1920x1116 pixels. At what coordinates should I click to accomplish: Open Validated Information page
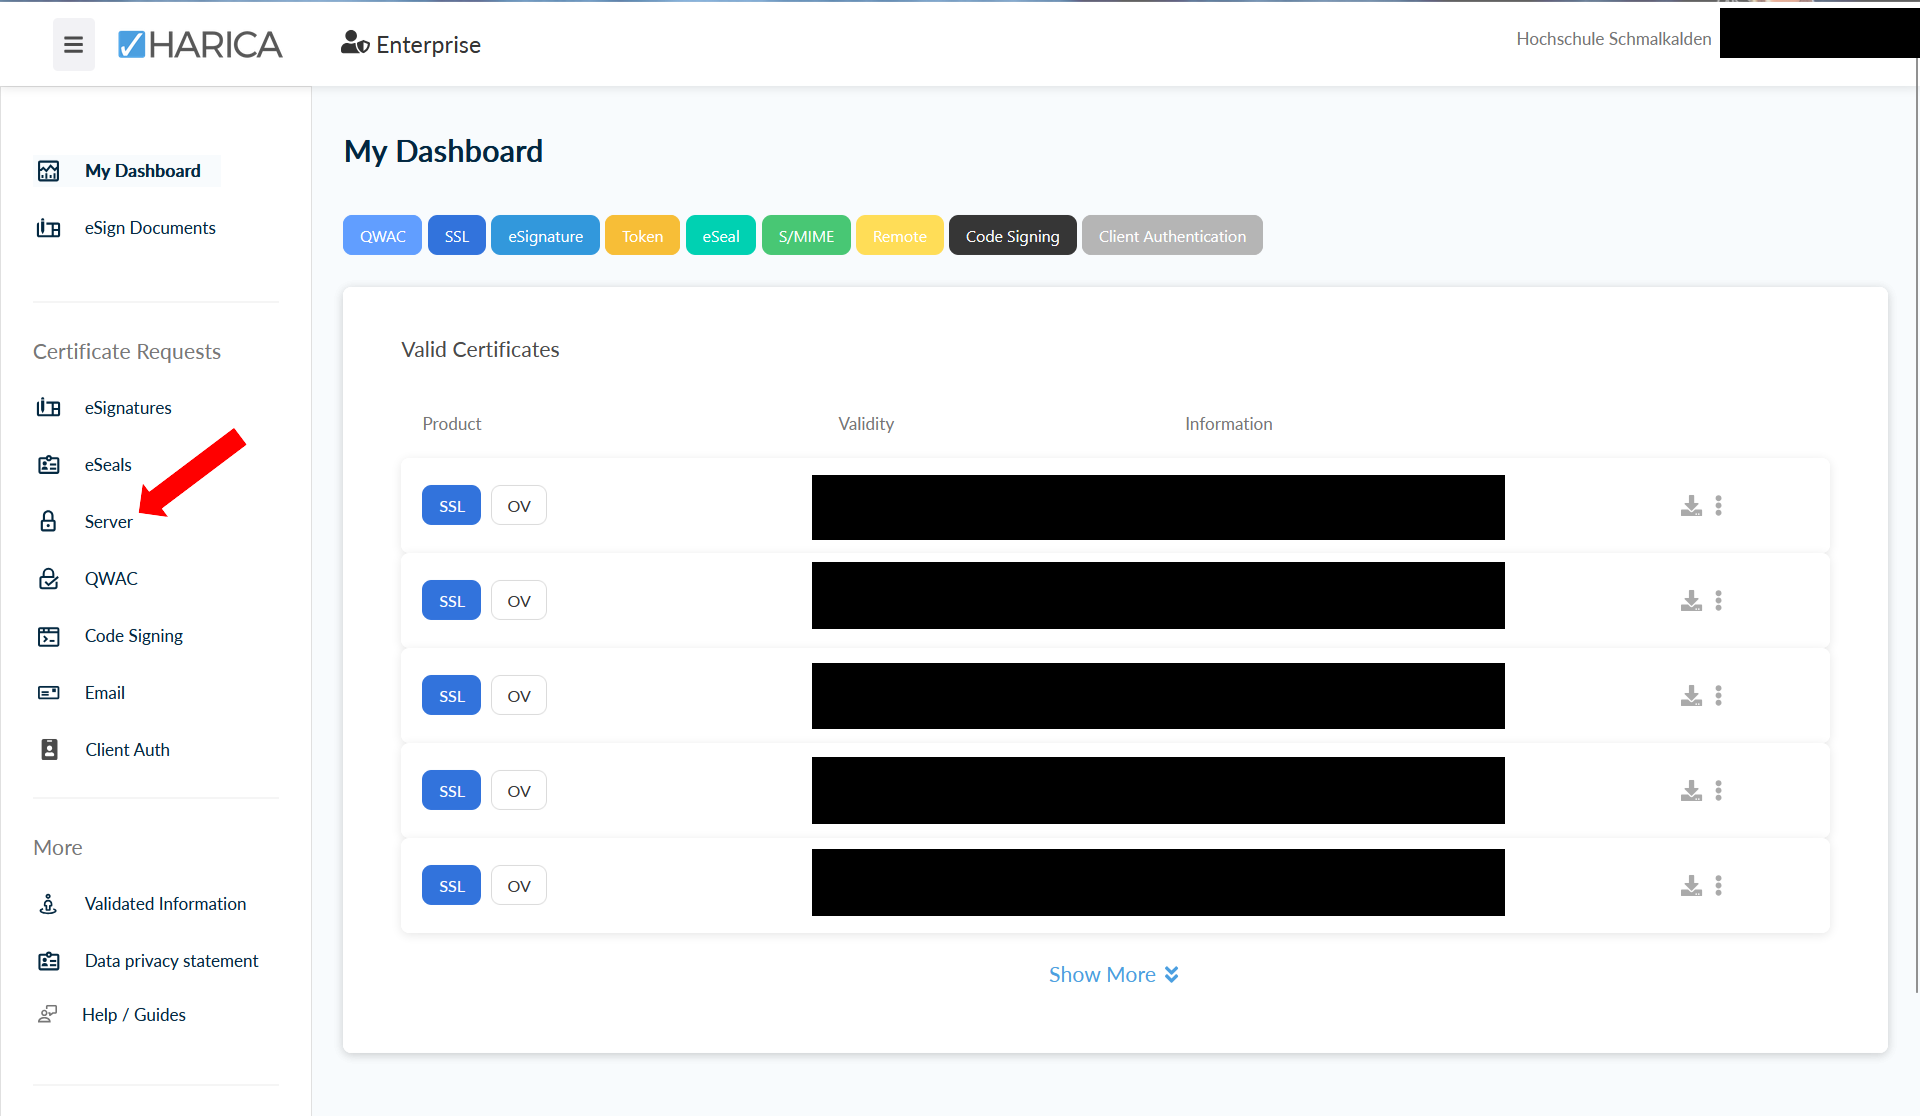click(165, 904)
